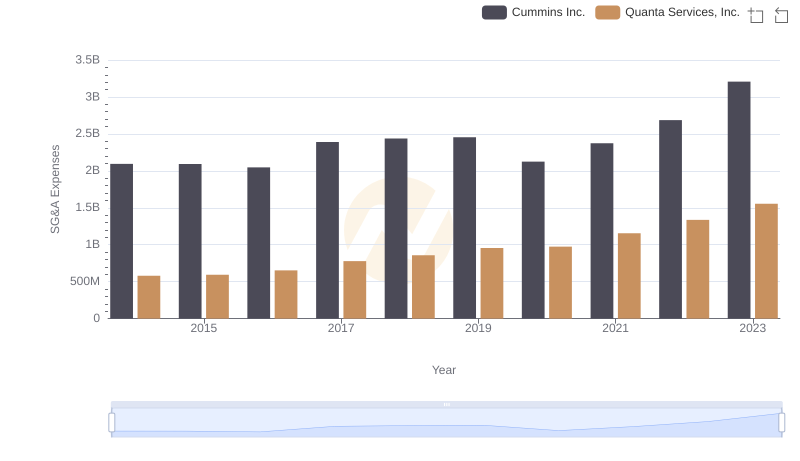Click the Cummins bar for 2021
Screen dimensions: 800x461
602,230
